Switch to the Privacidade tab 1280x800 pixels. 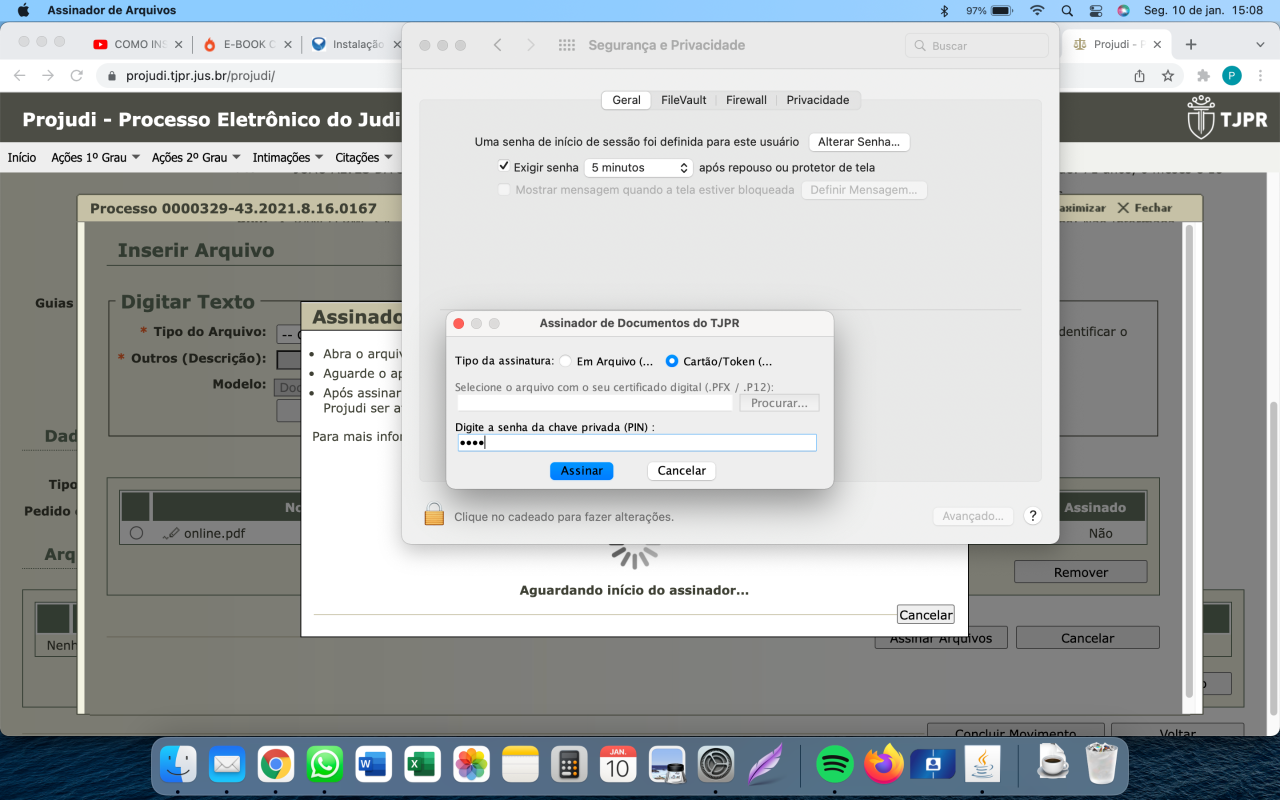[x=818, y=100]
